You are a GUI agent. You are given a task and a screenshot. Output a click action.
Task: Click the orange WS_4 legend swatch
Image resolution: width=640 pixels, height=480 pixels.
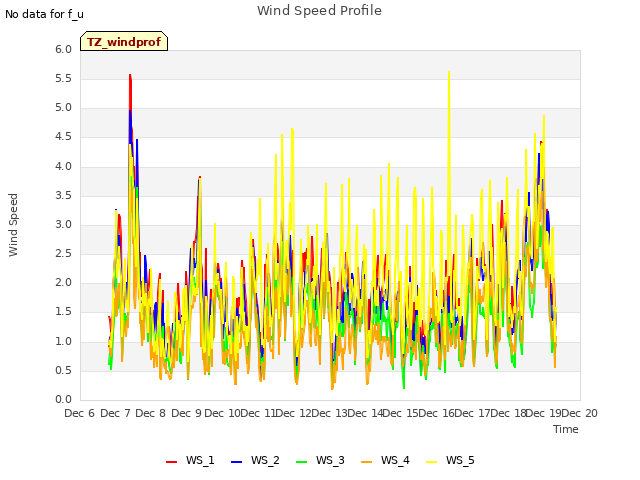[367, 462]
